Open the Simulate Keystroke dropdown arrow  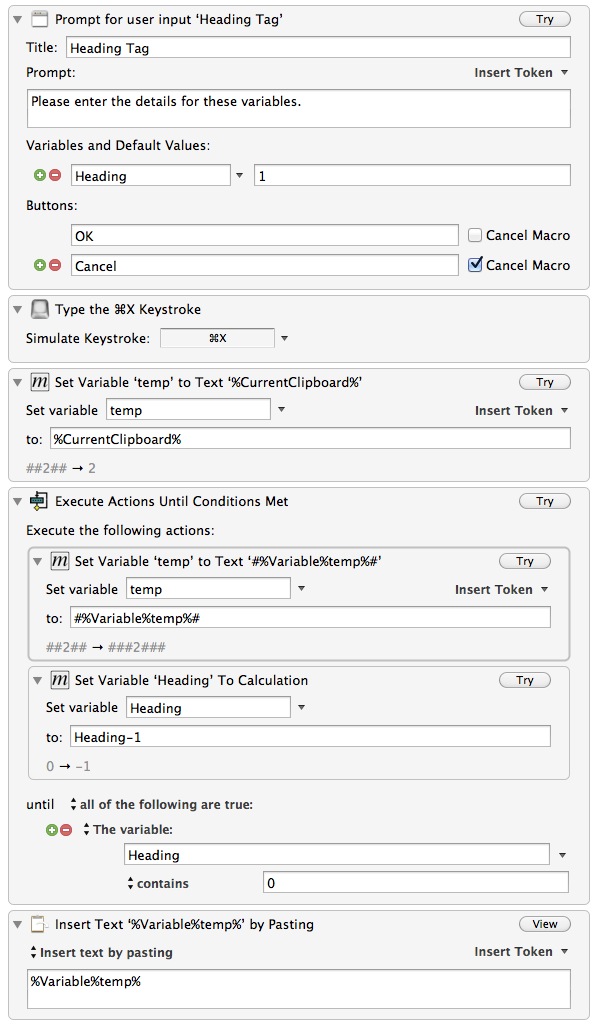click(284, 339)
